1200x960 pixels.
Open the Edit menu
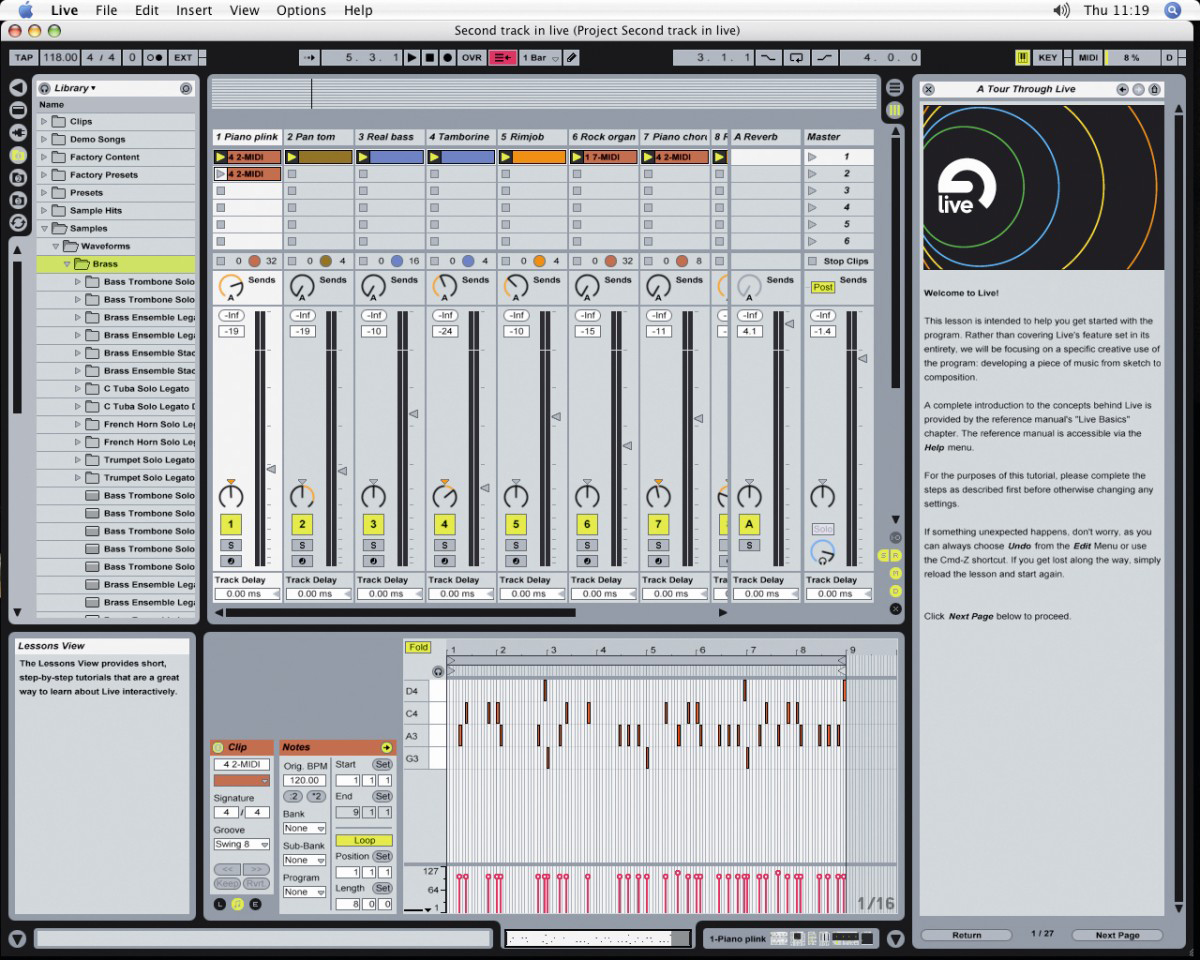coord(147,10)
